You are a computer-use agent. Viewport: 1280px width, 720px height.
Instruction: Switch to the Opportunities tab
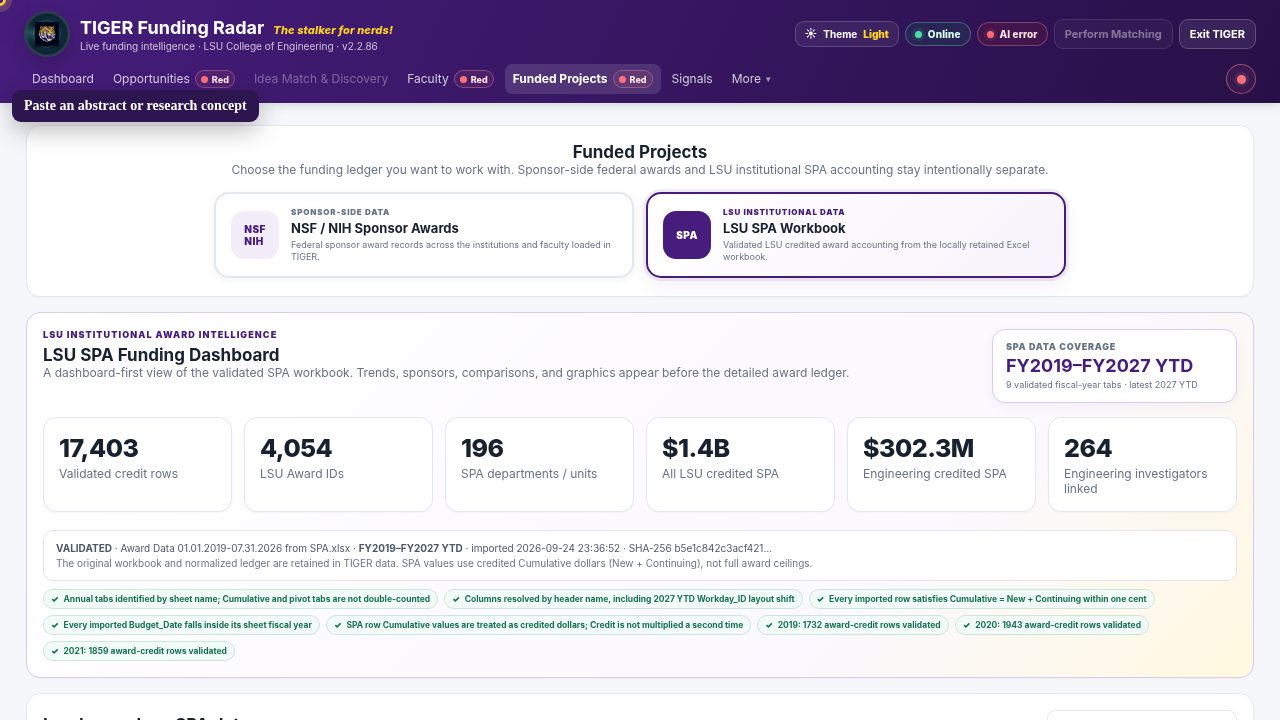[174, 79]
